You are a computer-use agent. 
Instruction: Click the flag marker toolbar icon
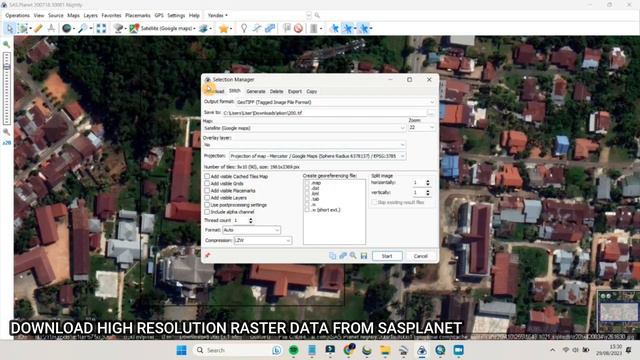(x=287, y=28)
